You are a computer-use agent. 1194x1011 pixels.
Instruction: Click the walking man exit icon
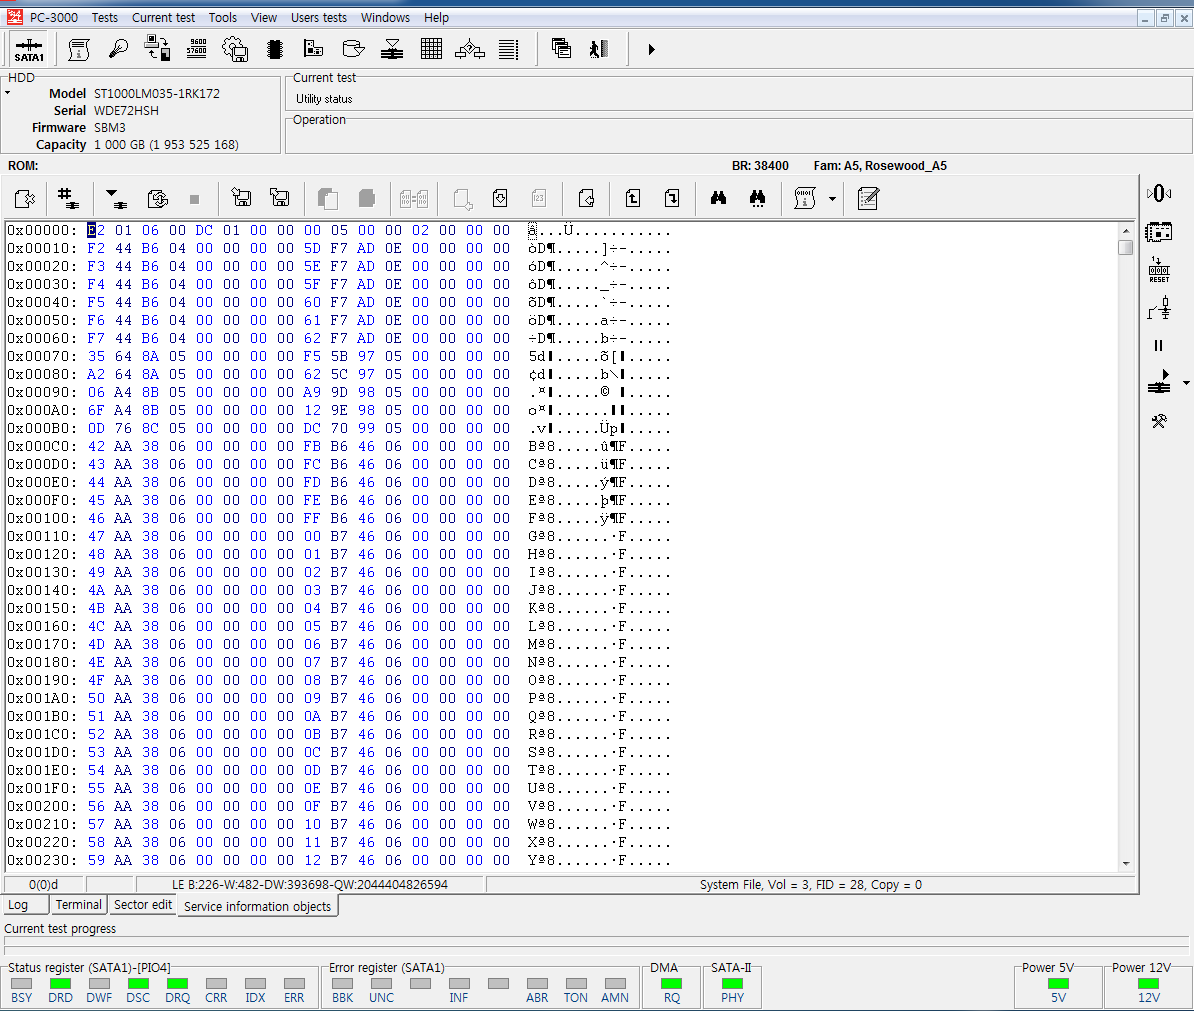pos(599,49)
